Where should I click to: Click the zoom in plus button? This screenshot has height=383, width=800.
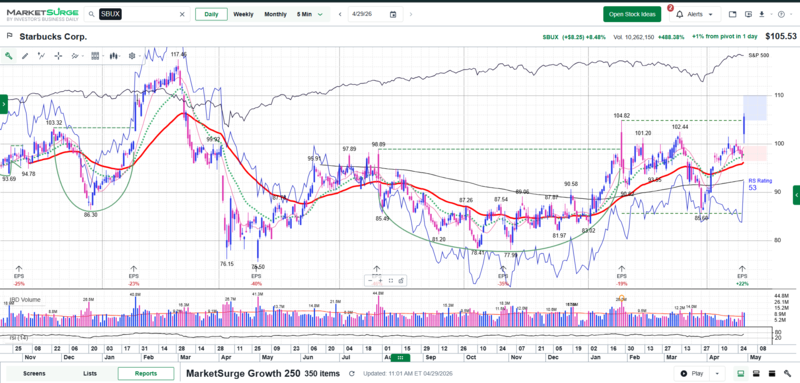pos(380,280)
